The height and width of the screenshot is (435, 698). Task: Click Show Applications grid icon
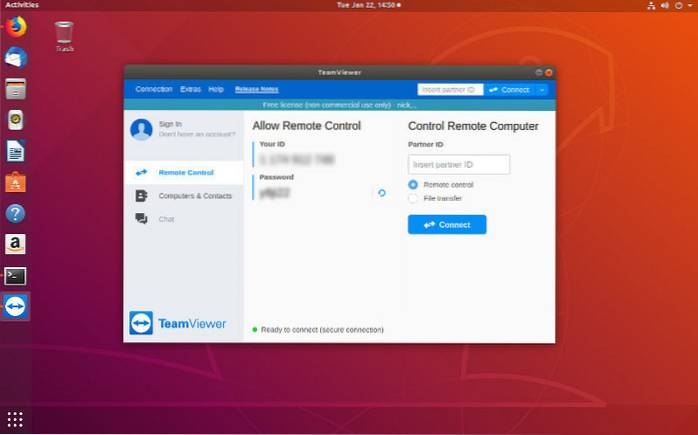pos(15,418)
